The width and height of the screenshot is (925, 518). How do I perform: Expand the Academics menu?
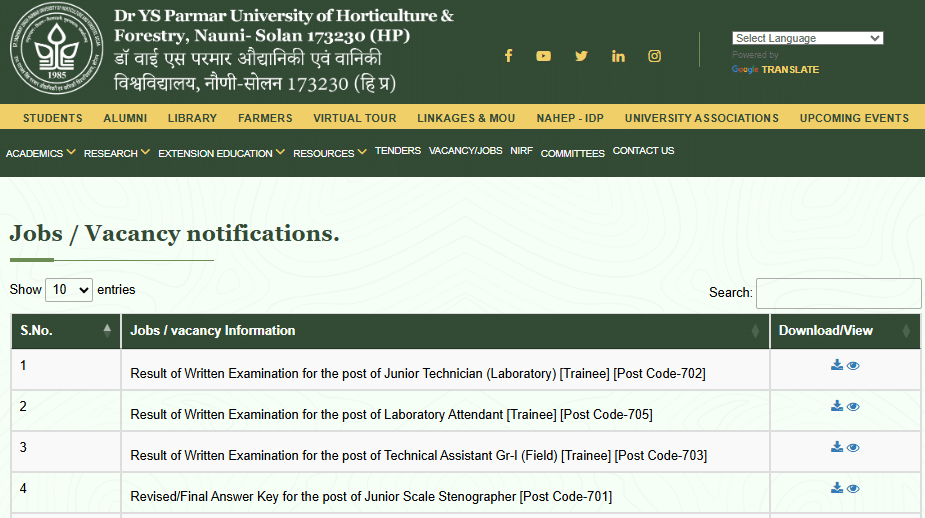(x=40, y=153)
